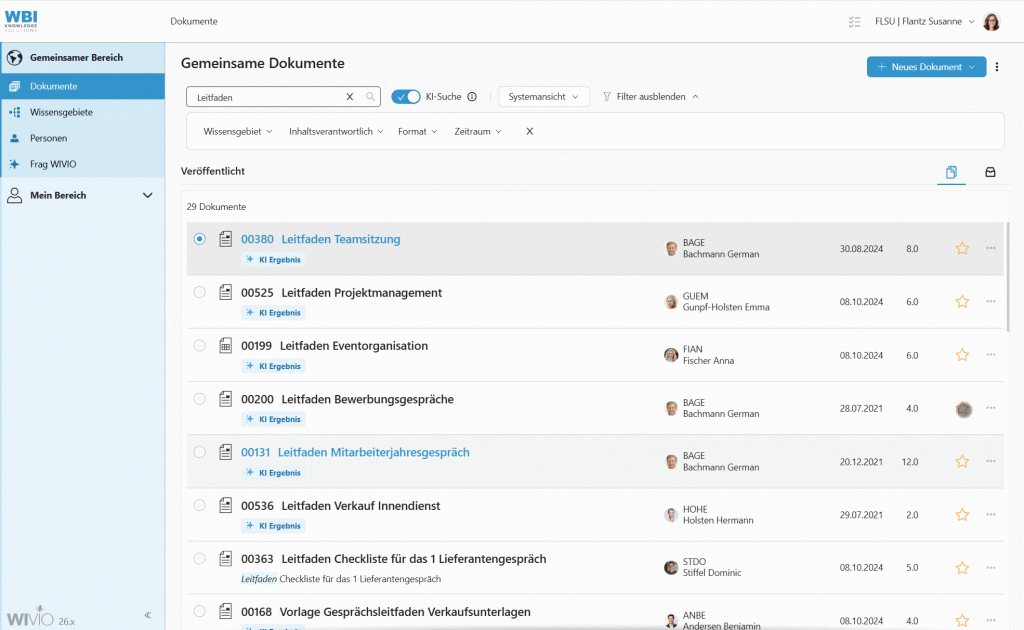
Task: Click the user profile avatar
Action: click(x=991, y=21)
